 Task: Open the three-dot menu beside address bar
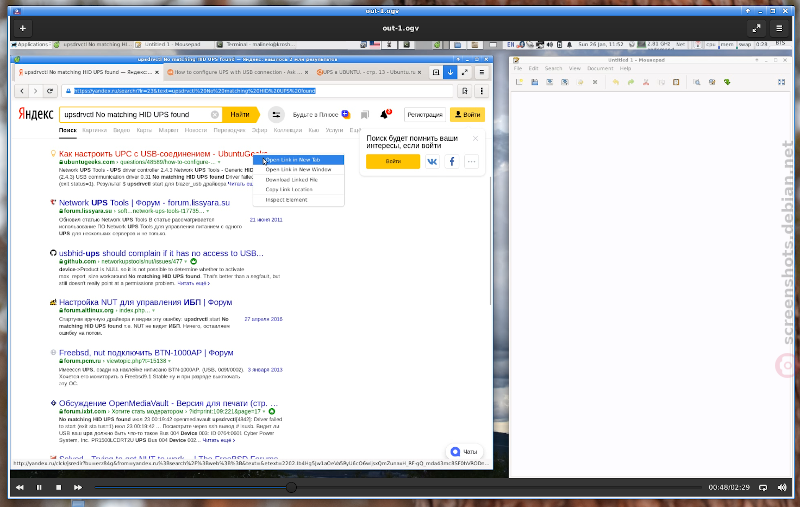[x=482, y=91]
